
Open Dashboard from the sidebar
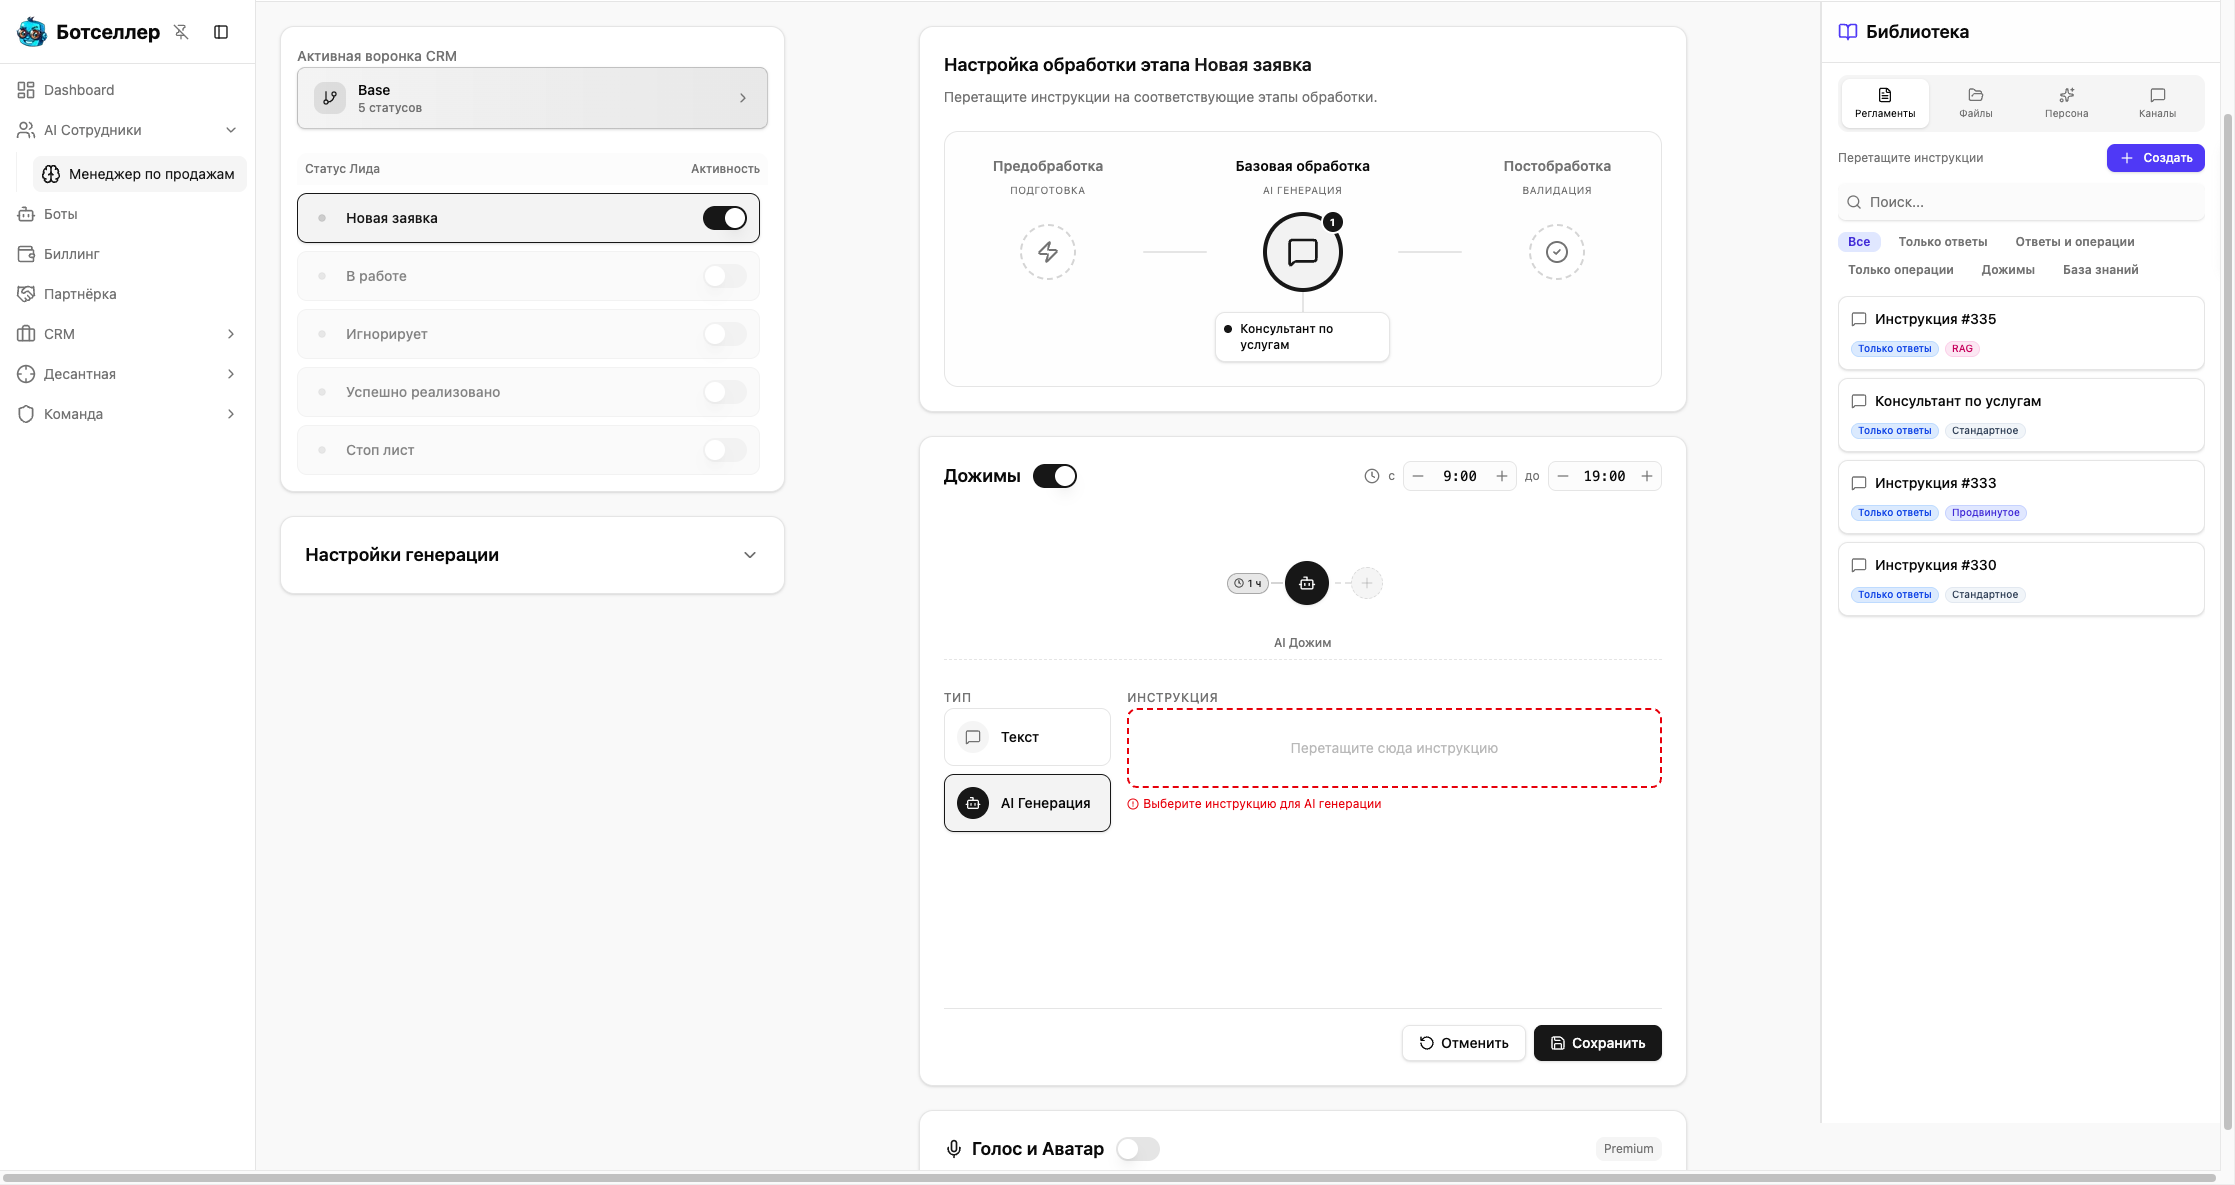79,90
